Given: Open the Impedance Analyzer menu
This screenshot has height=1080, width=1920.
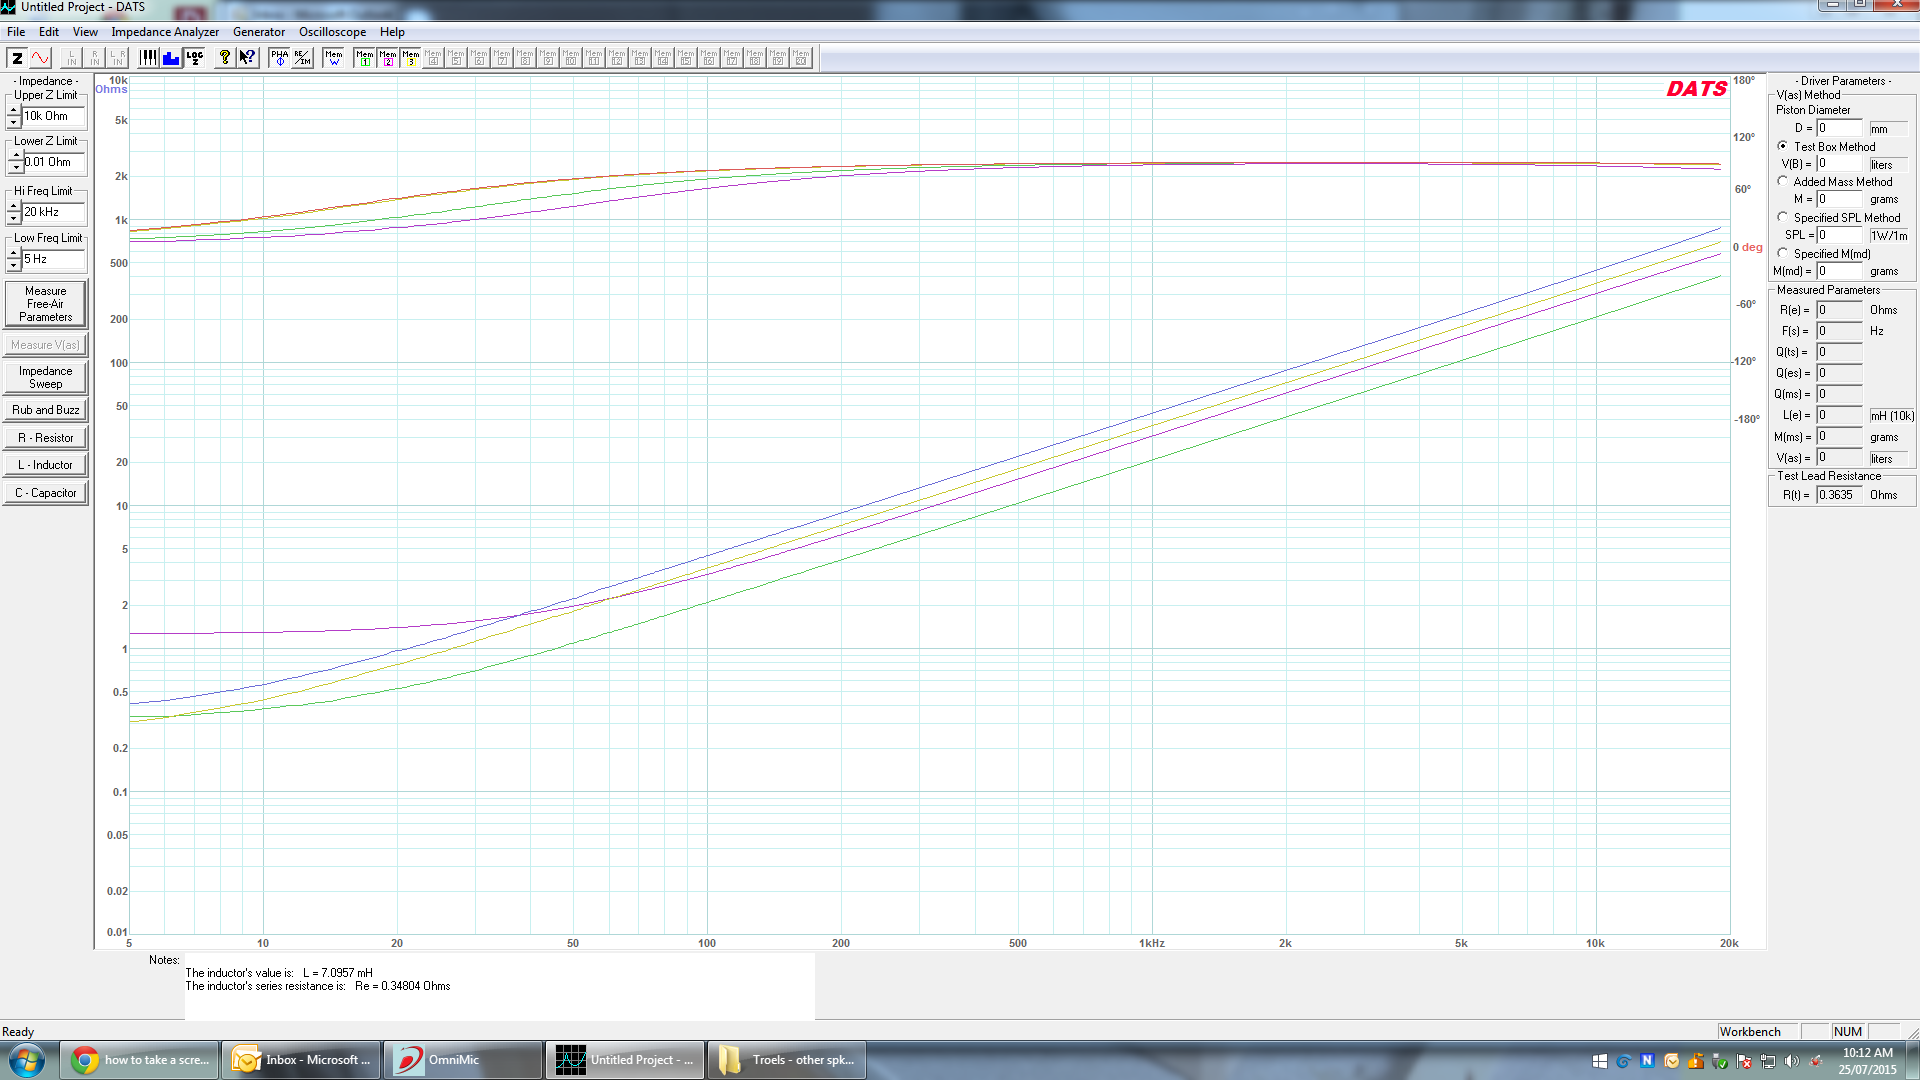Looking at the screenshot, I should coord(165,32).
